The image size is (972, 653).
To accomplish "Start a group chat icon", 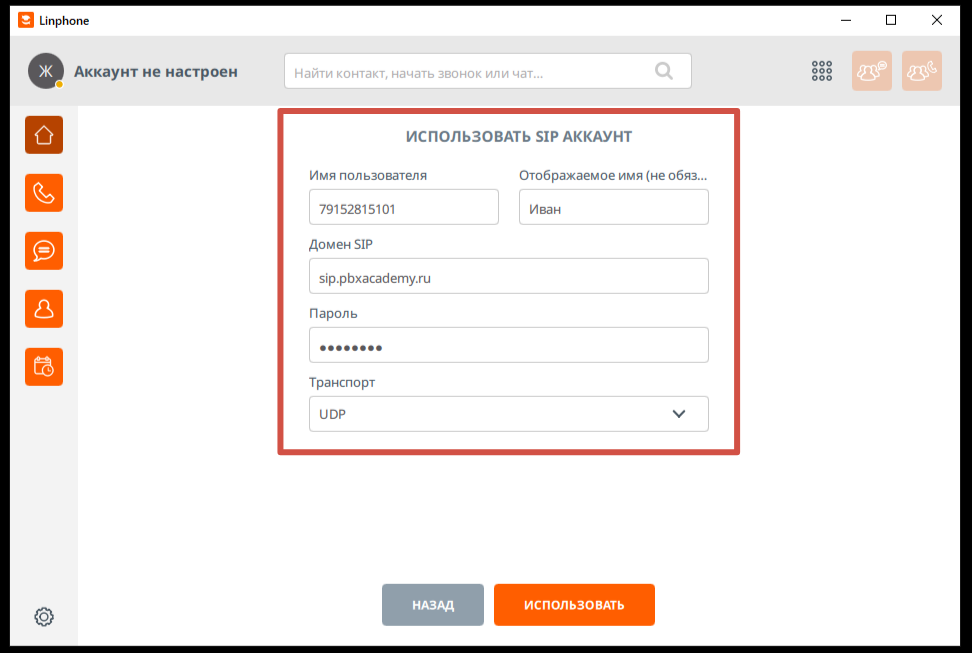I will tap(872, 71).
